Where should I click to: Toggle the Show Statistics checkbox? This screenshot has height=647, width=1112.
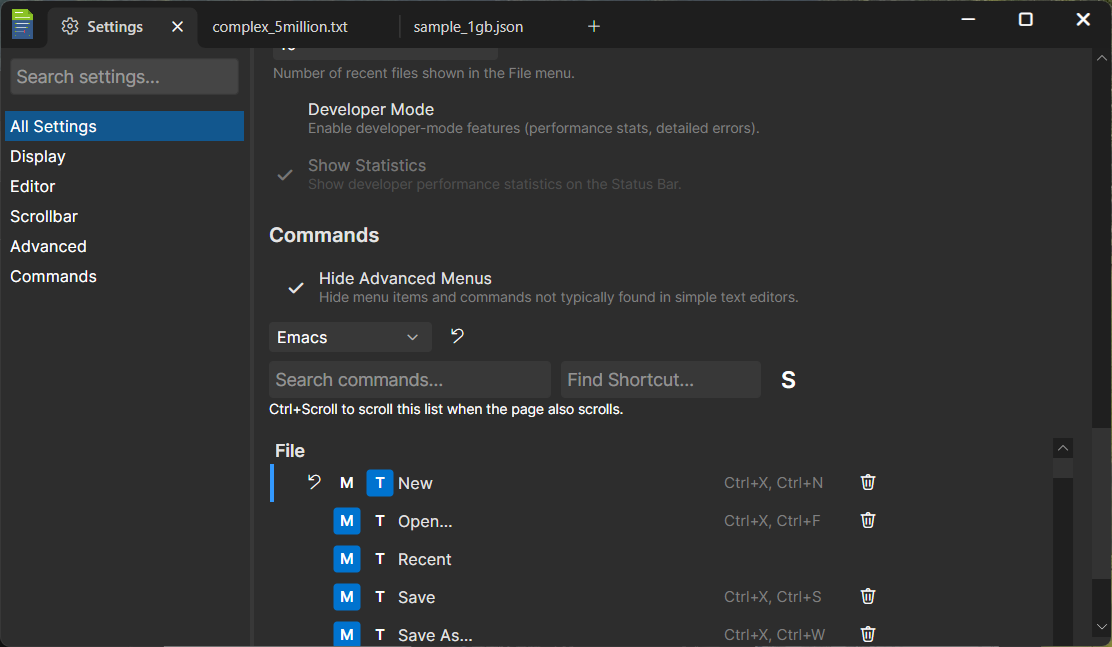[x=285, y=175]
